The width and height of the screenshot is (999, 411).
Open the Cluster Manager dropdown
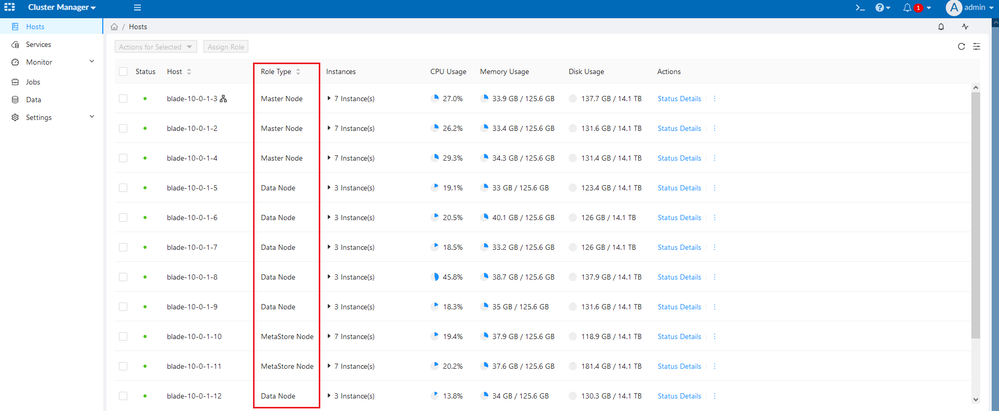point(62,8)
